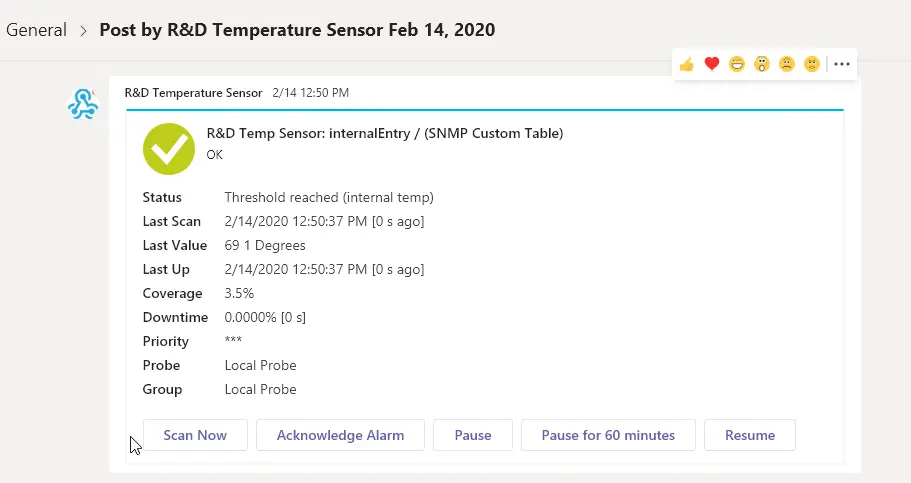
Task: Open the more options ellipsis menu
Action: [x=842, y=64]
